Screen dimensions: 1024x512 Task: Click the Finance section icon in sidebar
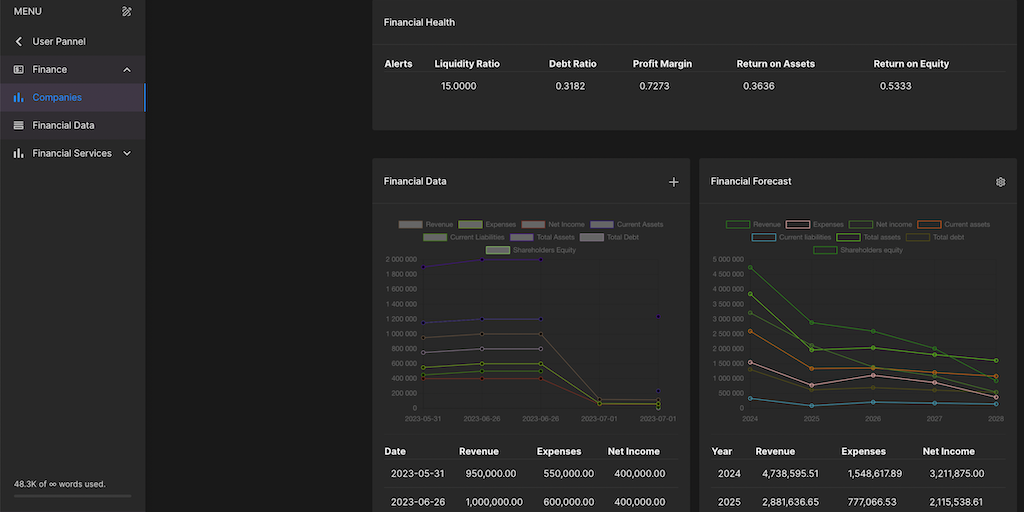(x=18, y=70)
